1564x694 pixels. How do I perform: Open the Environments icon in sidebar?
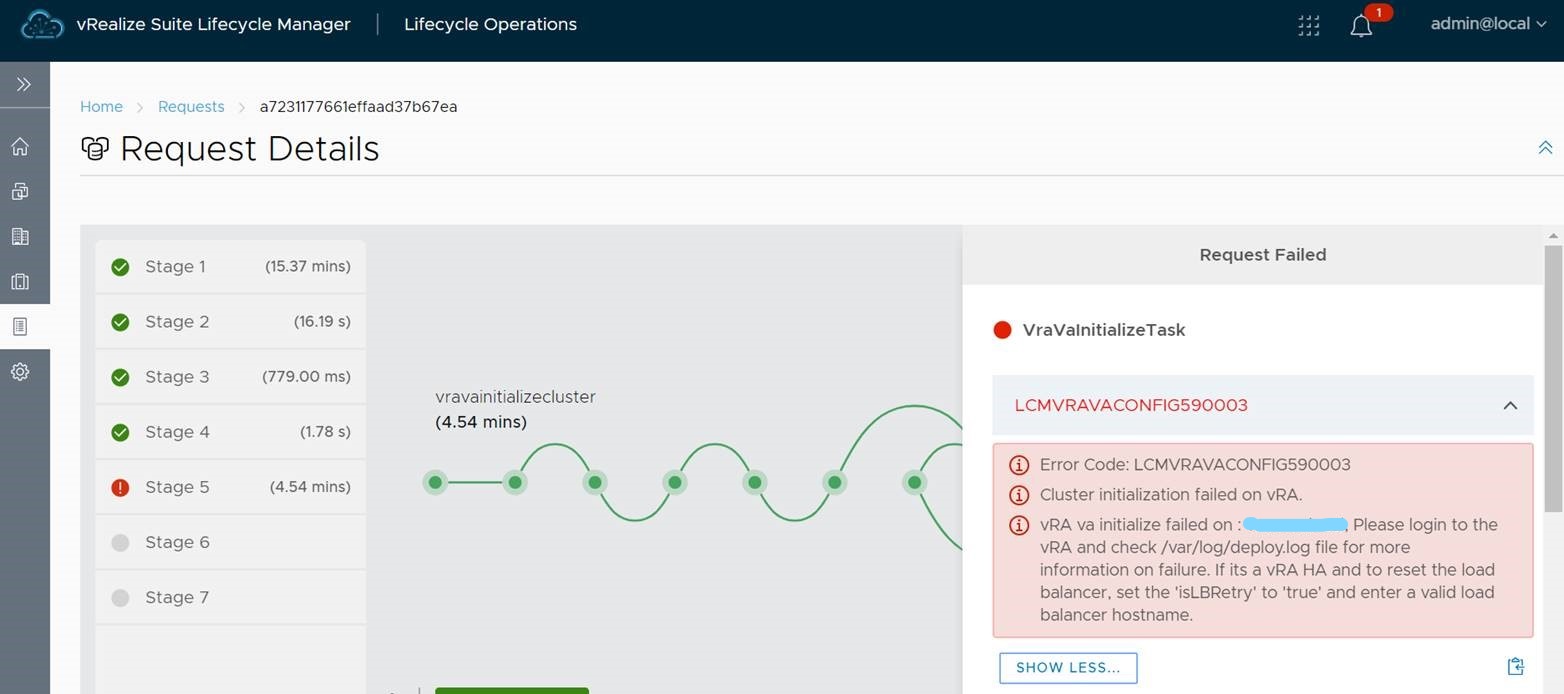click(x=20, y=192)
